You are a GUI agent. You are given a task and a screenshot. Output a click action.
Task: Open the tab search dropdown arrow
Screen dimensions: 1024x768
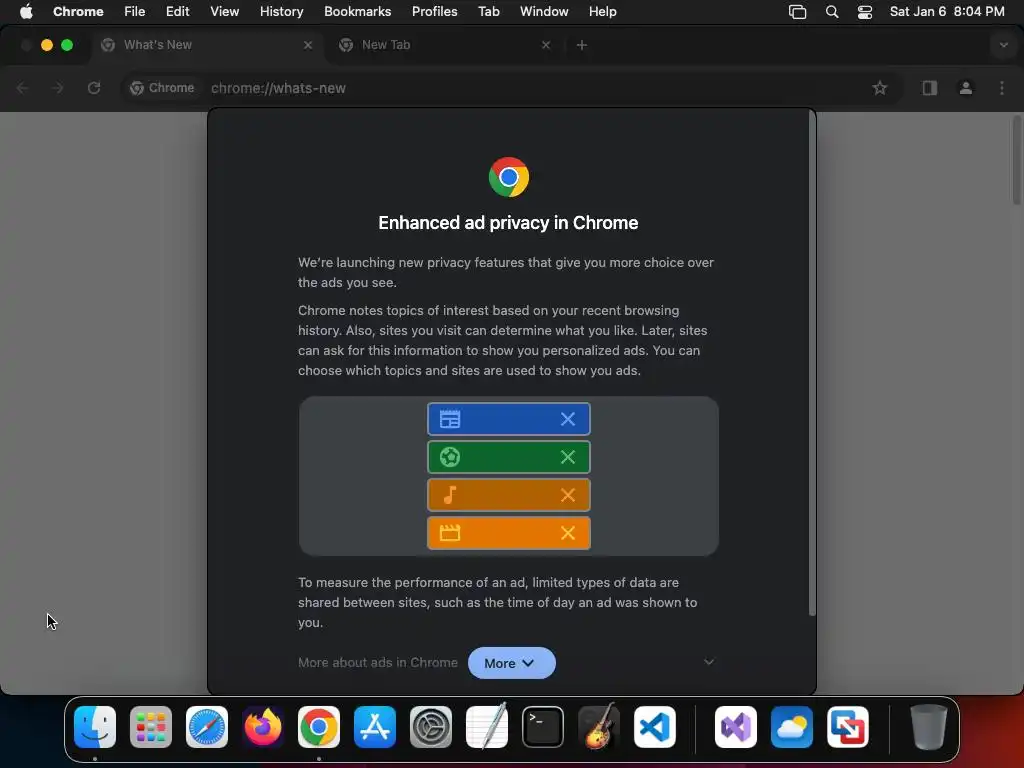pyautogui.click(x=1003, y=45)
